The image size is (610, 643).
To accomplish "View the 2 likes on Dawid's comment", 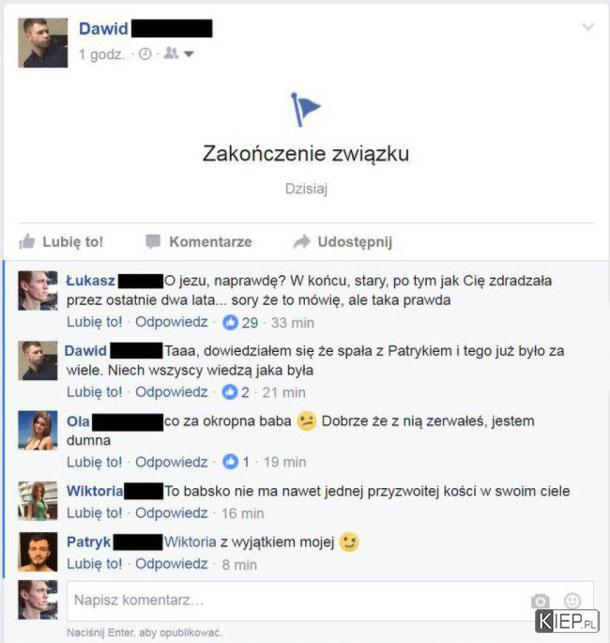I will [236, 392].
